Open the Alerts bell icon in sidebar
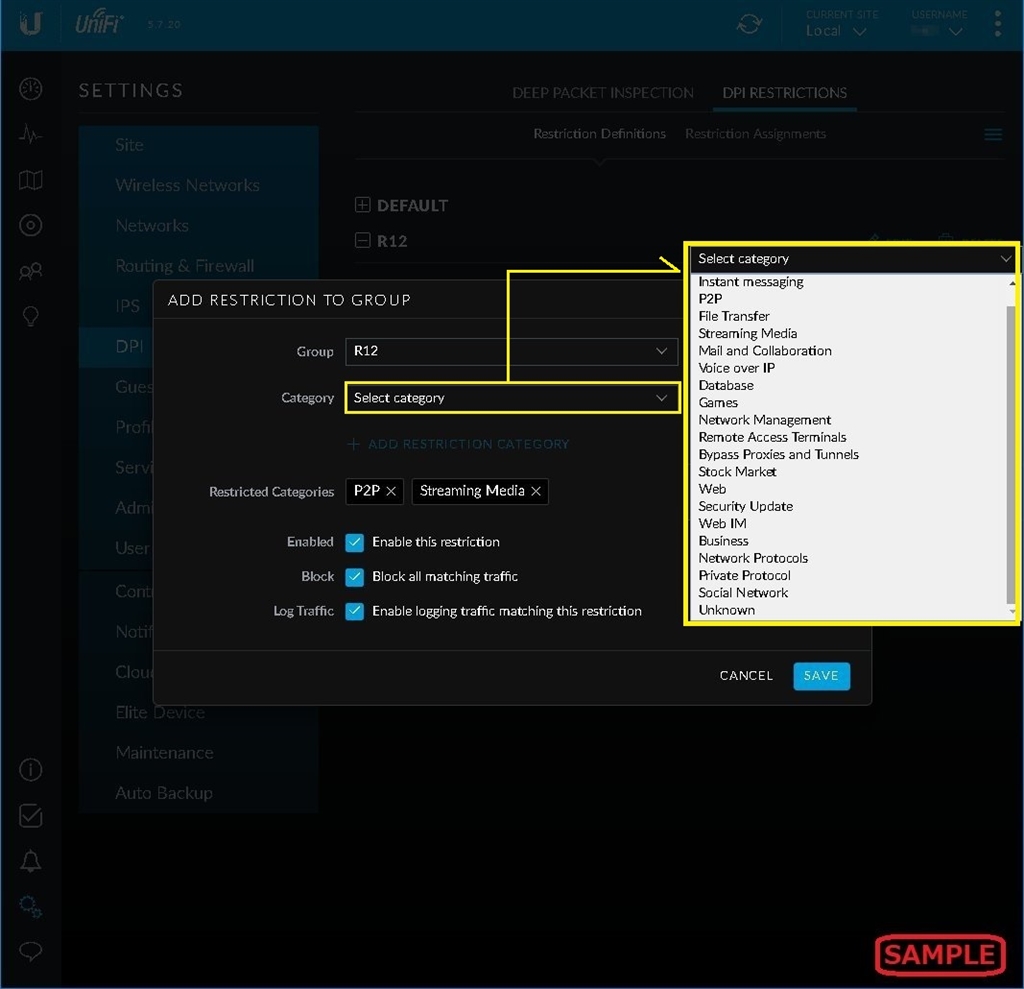 click(x=31, y=861)
